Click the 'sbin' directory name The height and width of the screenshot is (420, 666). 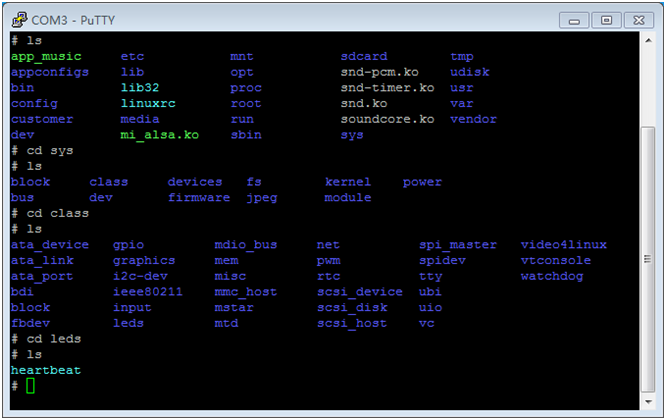(246, 135)
